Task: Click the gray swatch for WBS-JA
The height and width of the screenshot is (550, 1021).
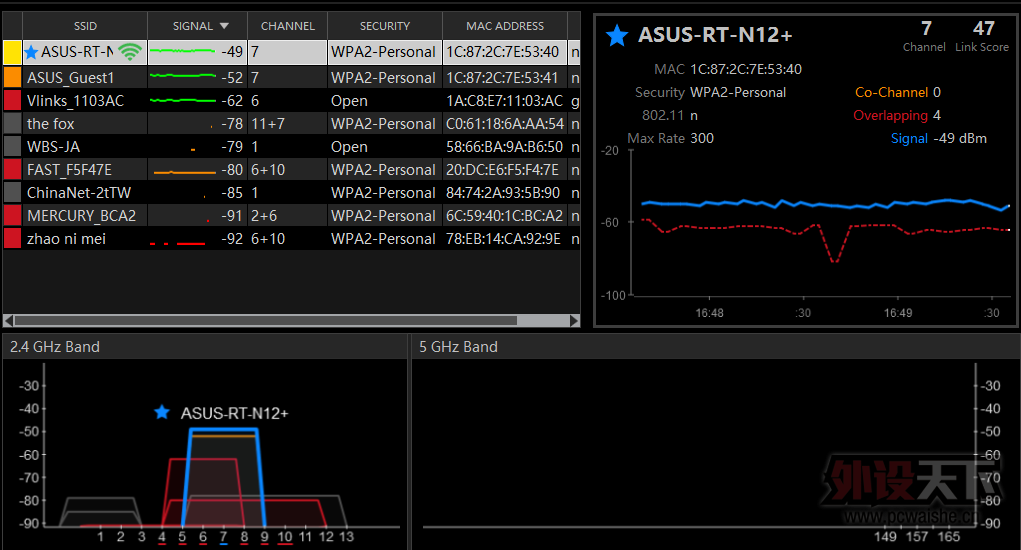Action: pos(12,146)
